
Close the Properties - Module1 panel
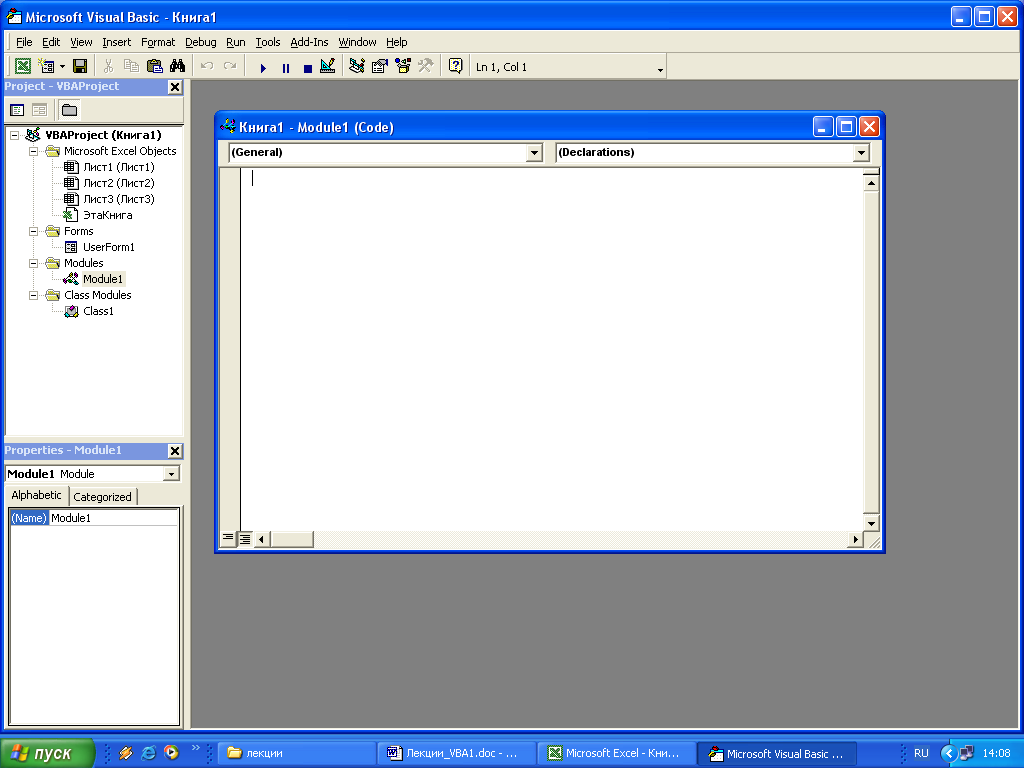175,451
